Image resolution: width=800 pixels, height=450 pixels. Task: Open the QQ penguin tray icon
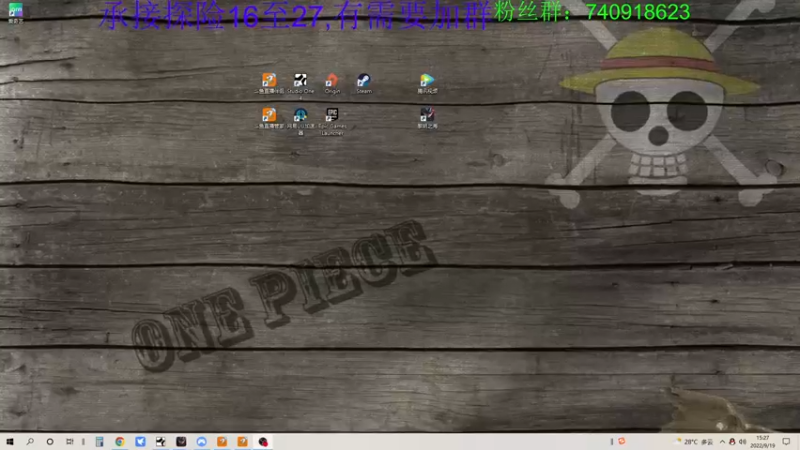[732, 442]
